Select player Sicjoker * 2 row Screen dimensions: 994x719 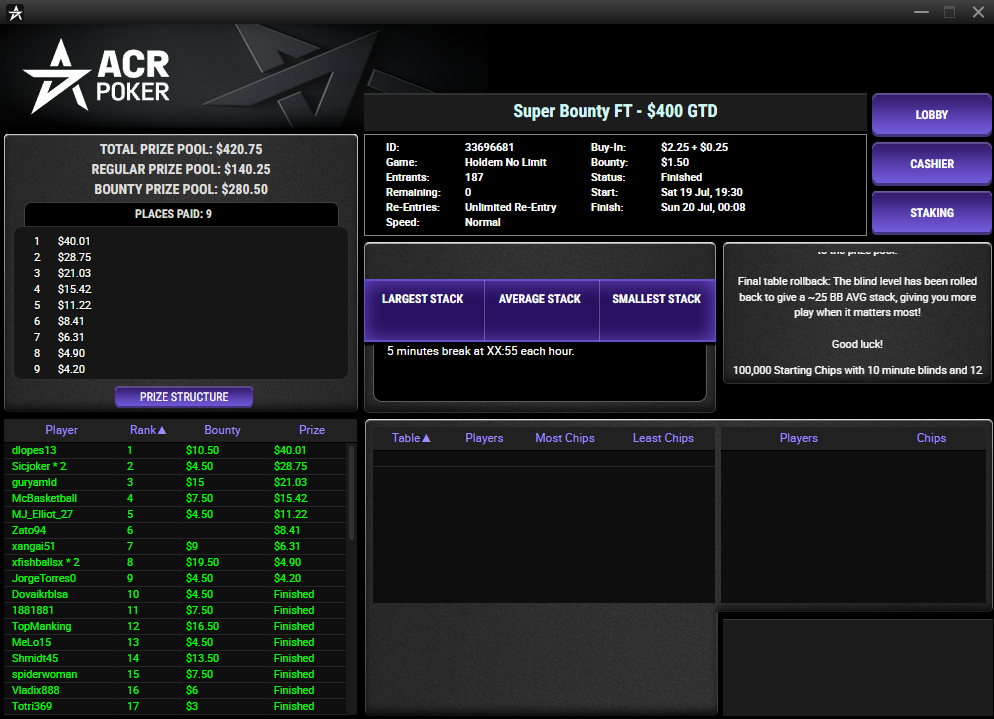click(176, 466)
